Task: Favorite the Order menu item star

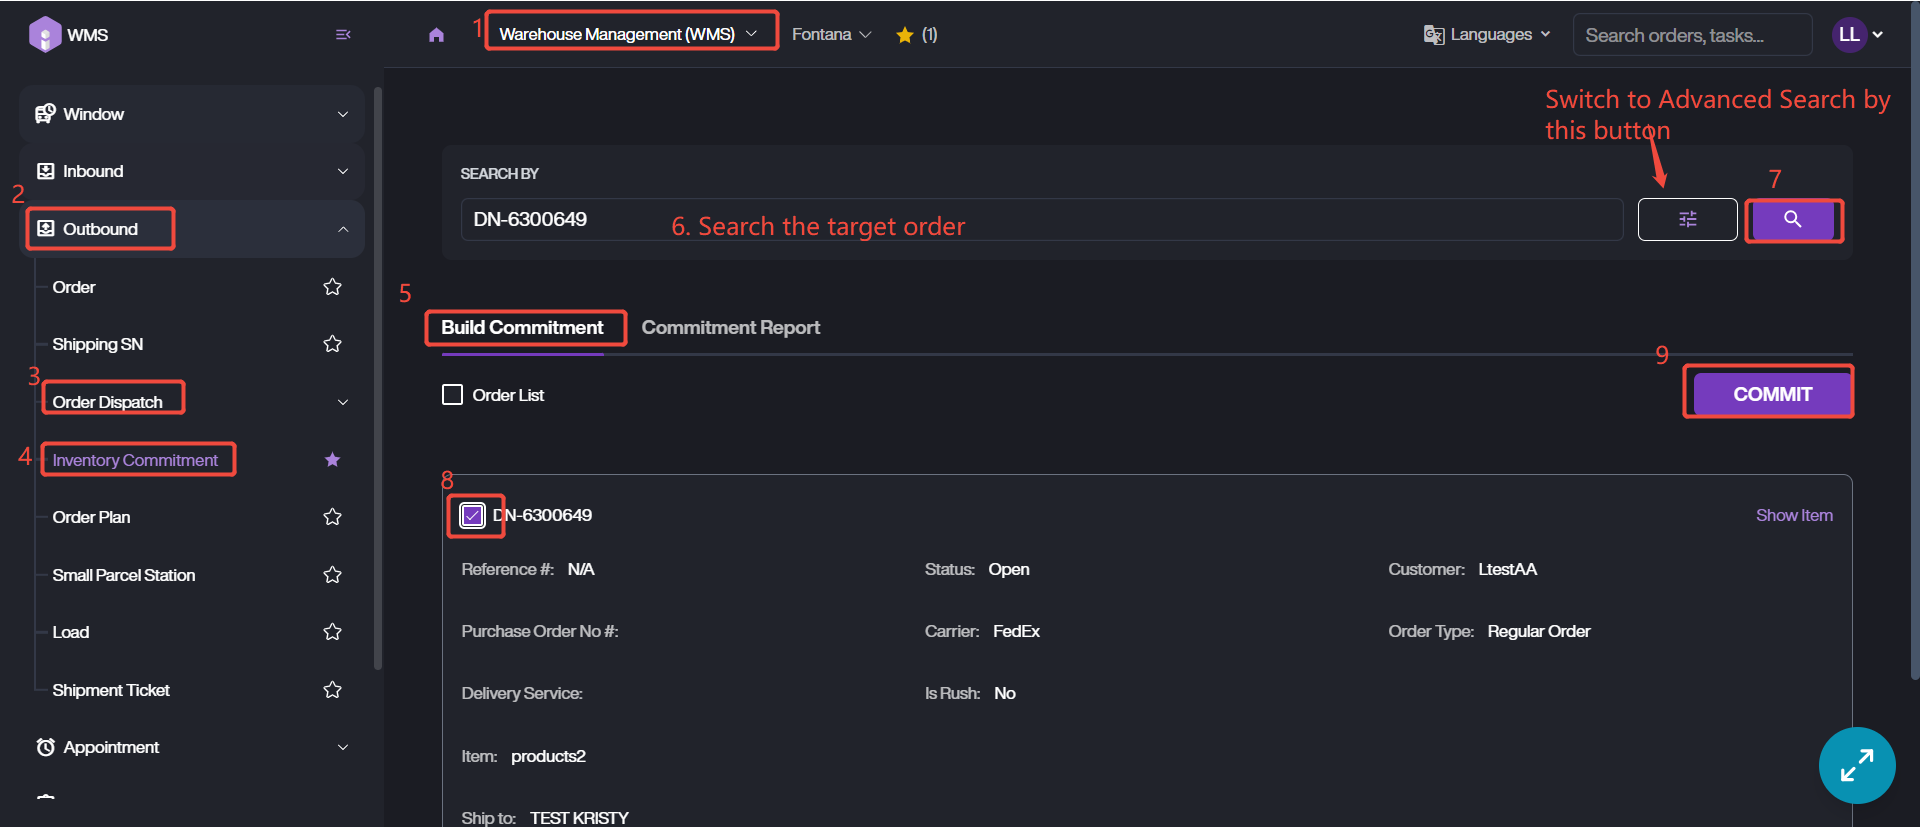Action: pos(333,287)
